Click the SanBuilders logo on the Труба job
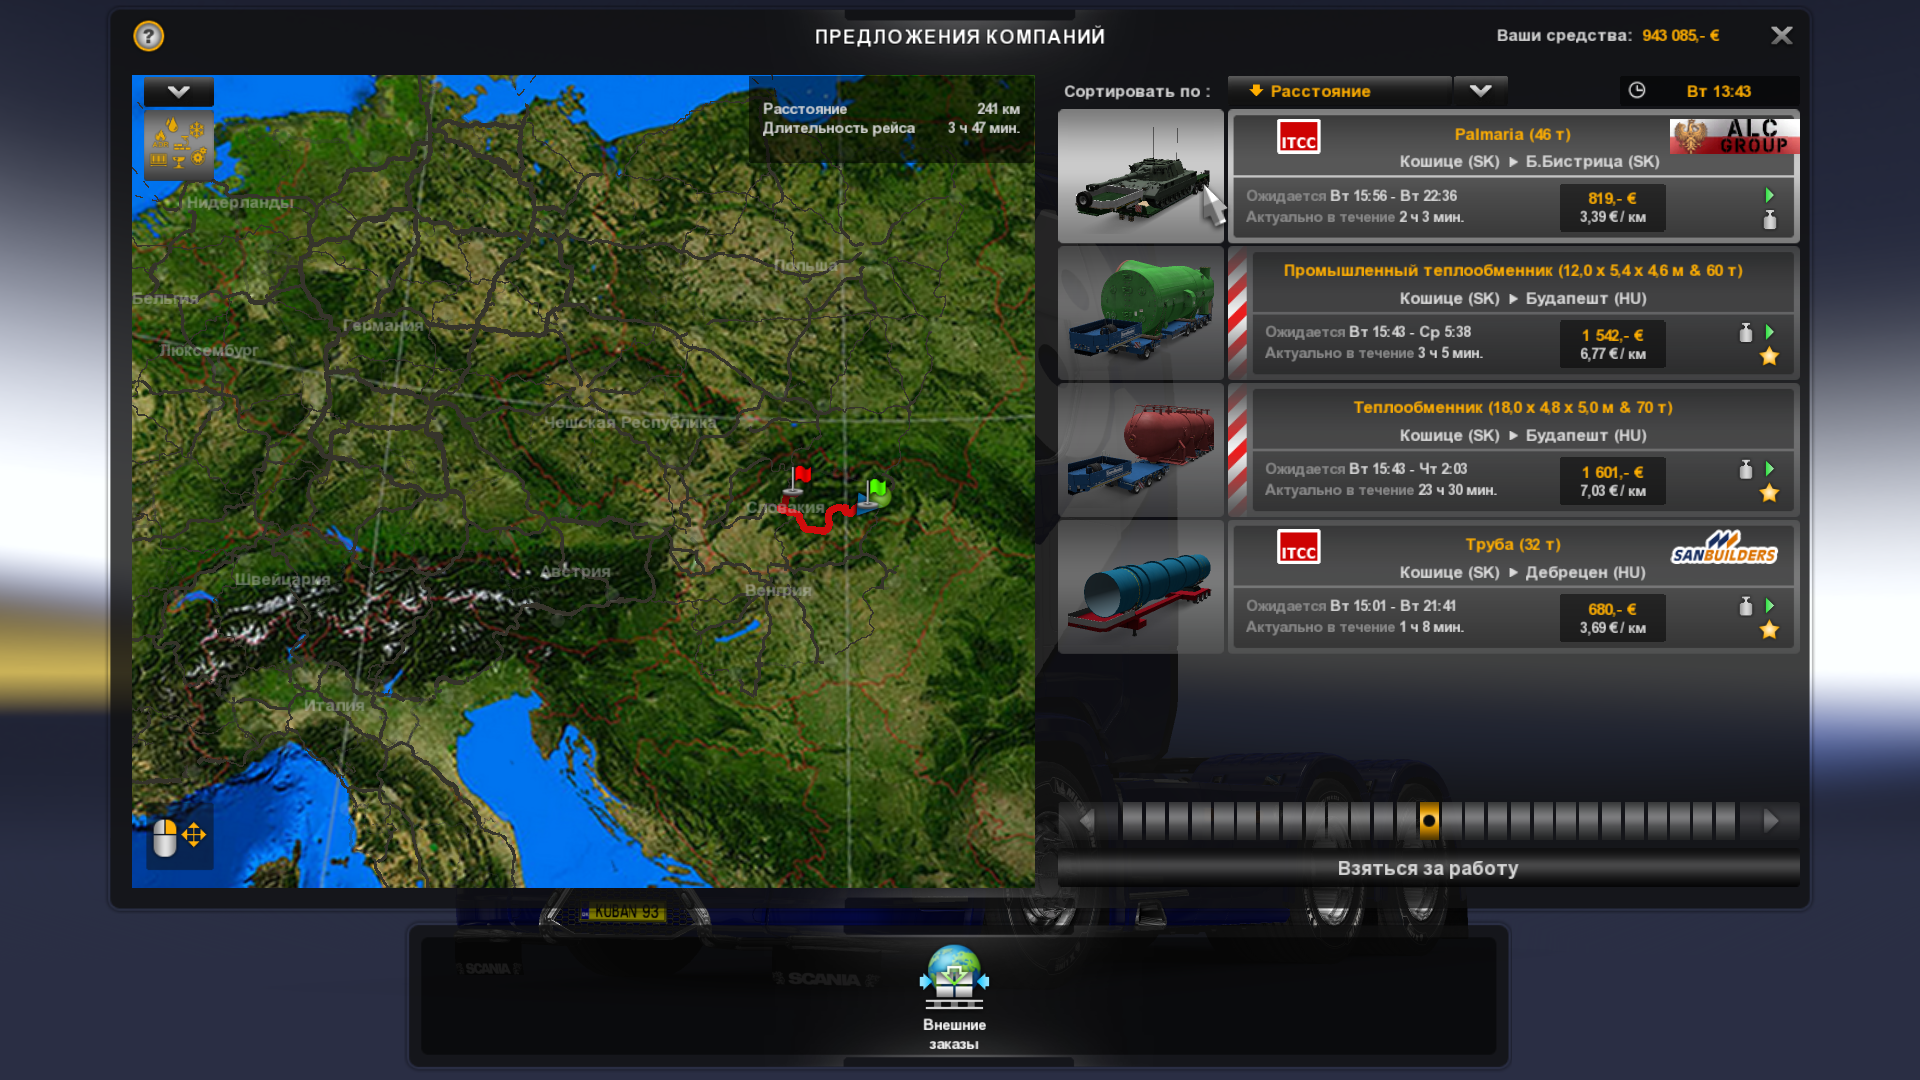The width and height of the screenshot is (1920, 1080). coord(1724,548)
